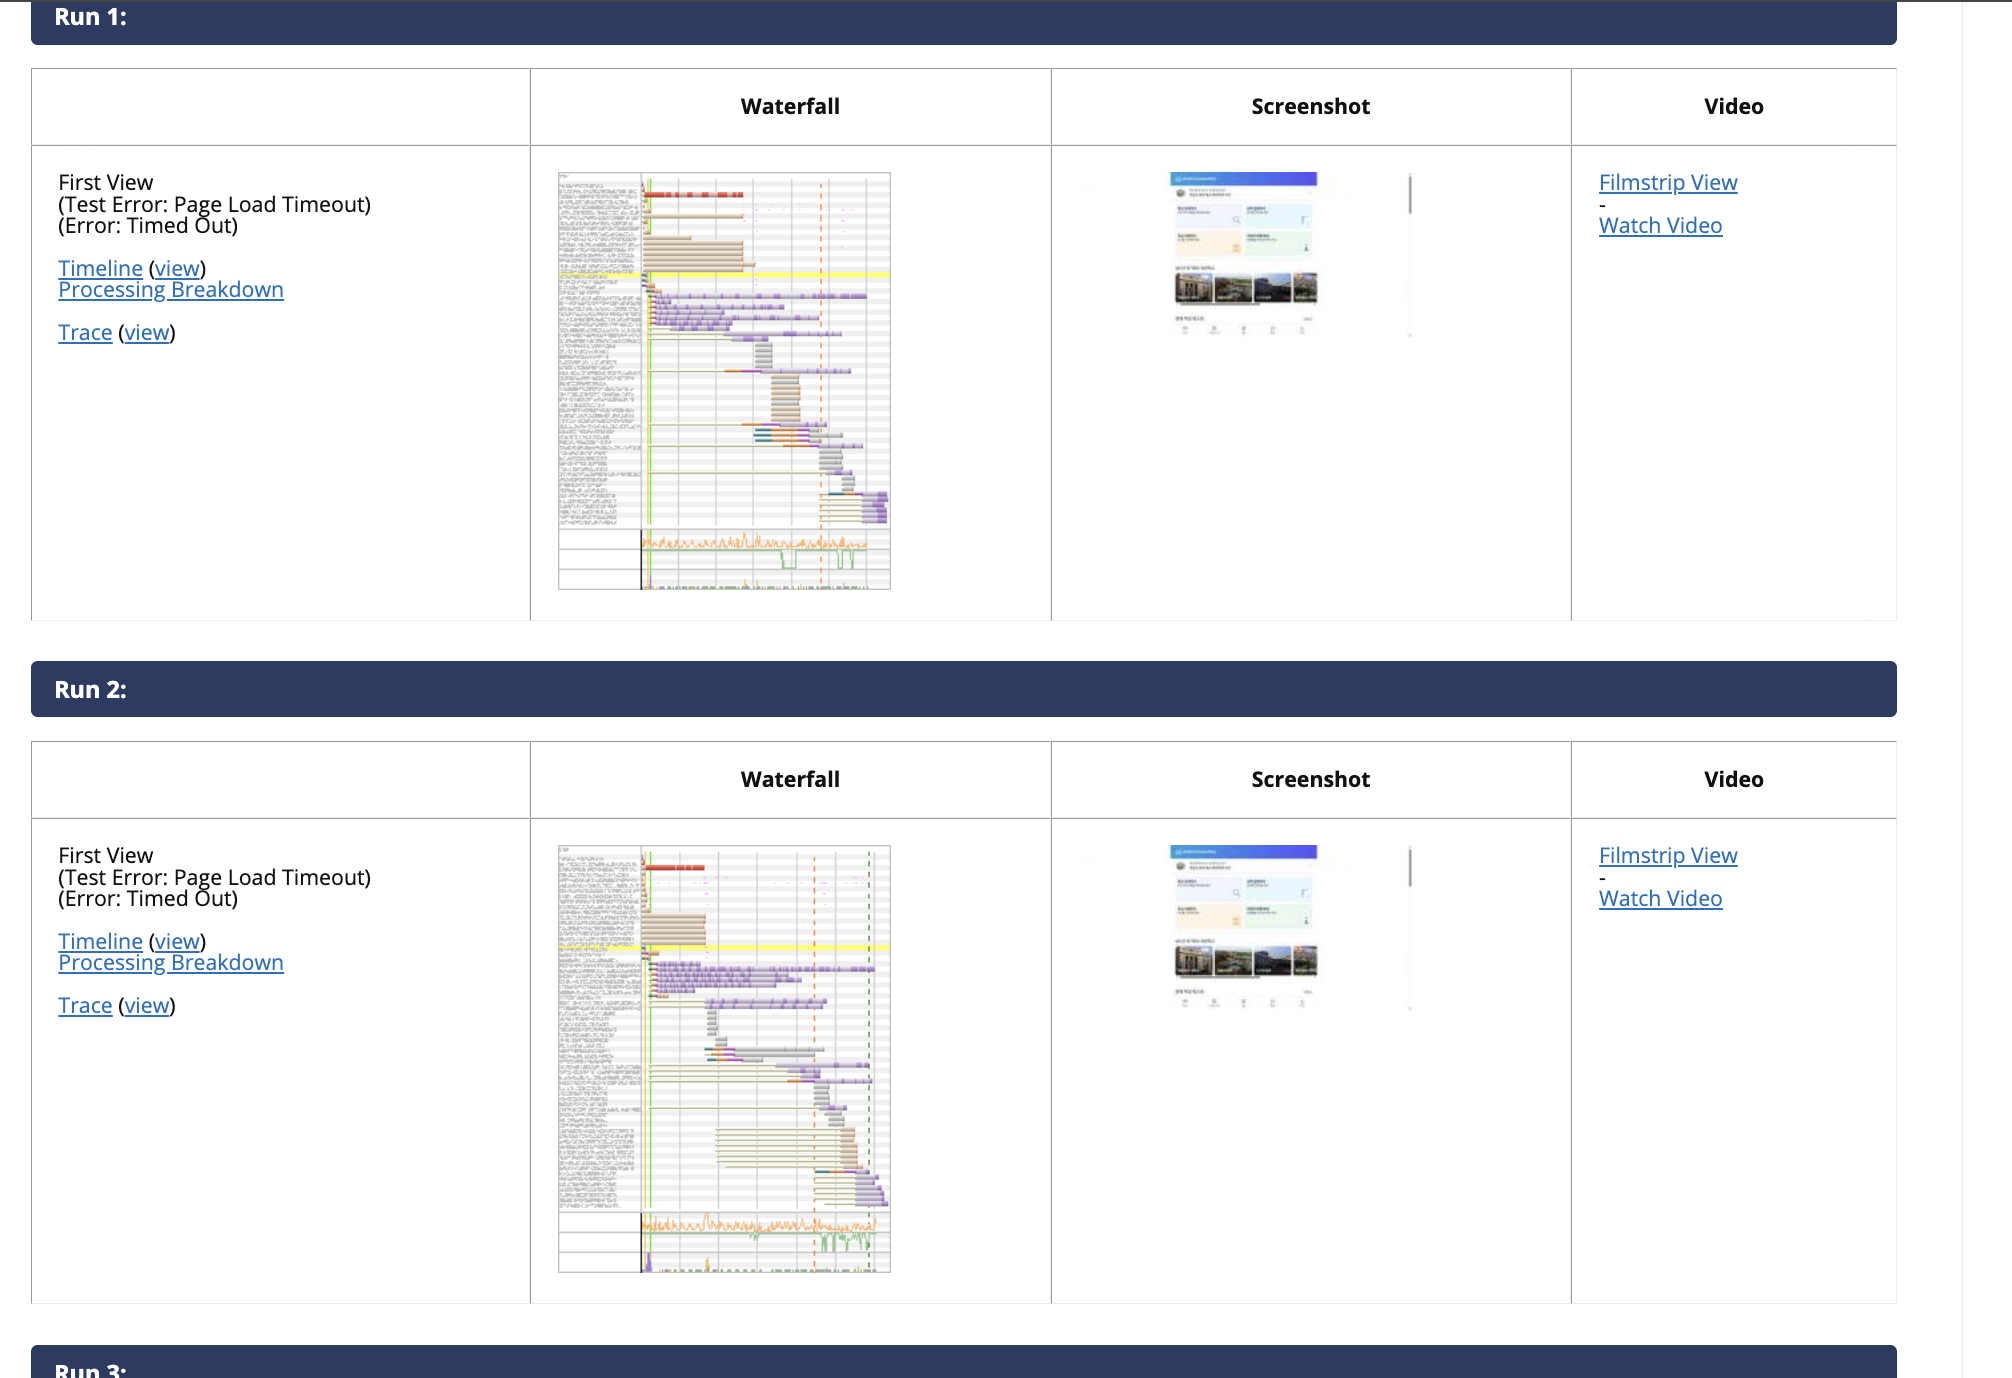Click view link beside Run 1 Timeline
Screen dimensions: 2012x1378
(x=177, y=269)
